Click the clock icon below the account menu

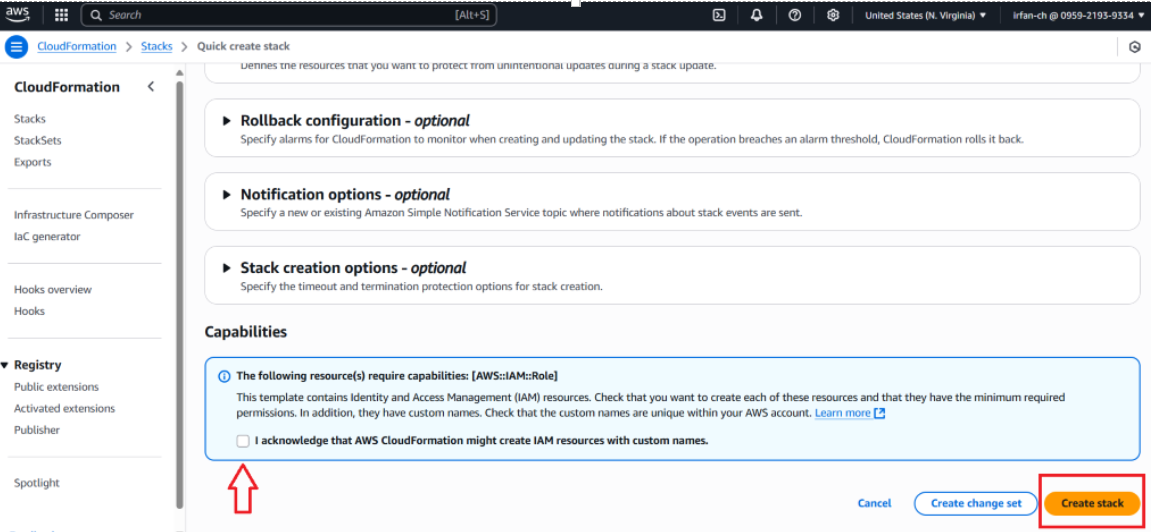coord(1135,47)
